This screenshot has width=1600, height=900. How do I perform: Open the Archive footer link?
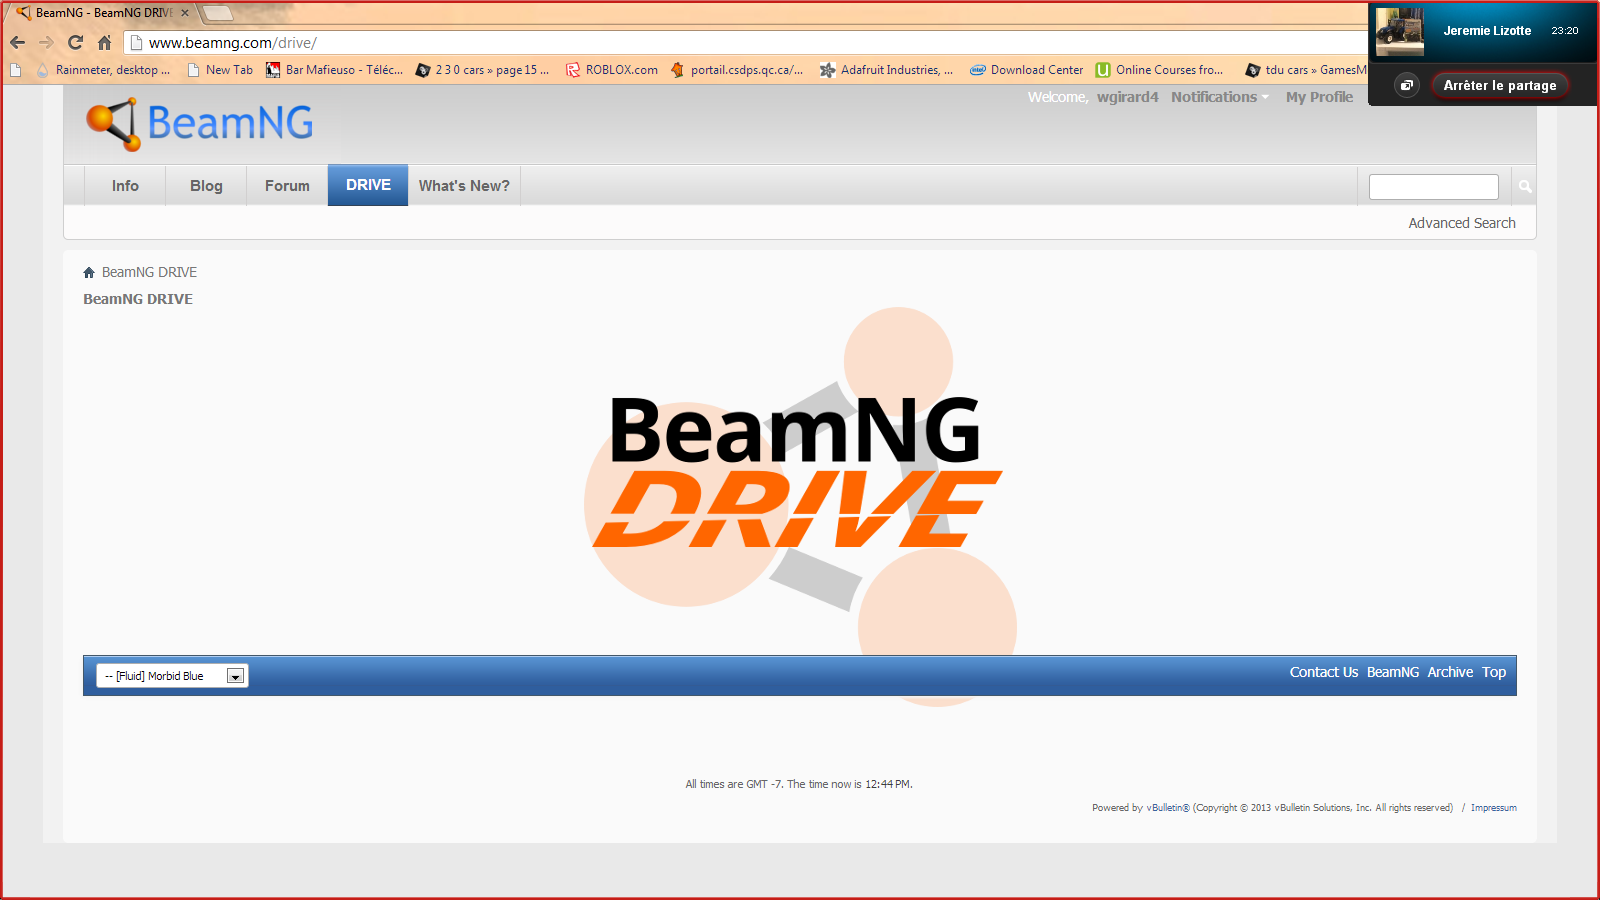1450,672
